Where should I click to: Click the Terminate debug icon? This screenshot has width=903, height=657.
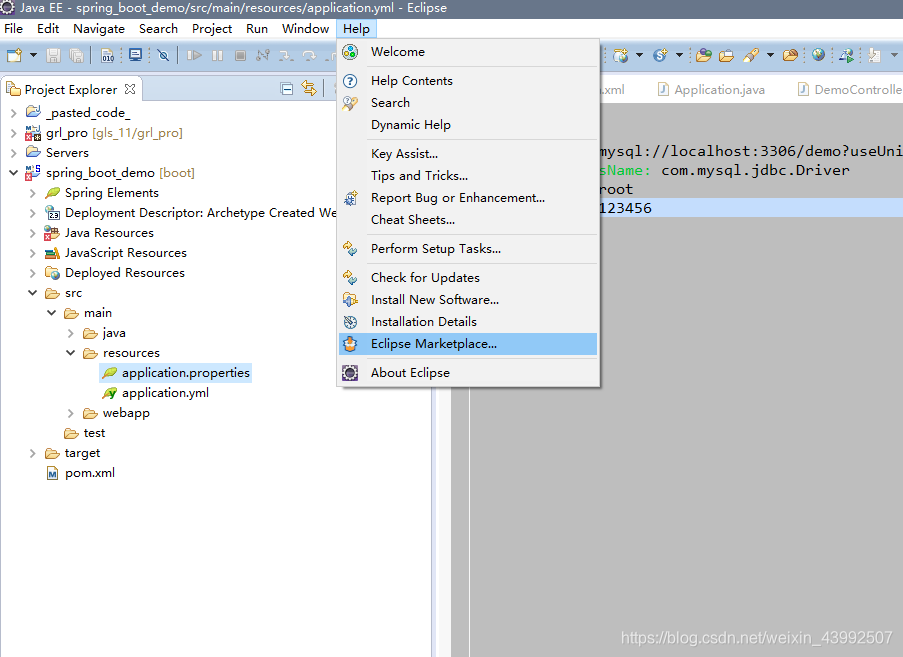tap(240, 55)
